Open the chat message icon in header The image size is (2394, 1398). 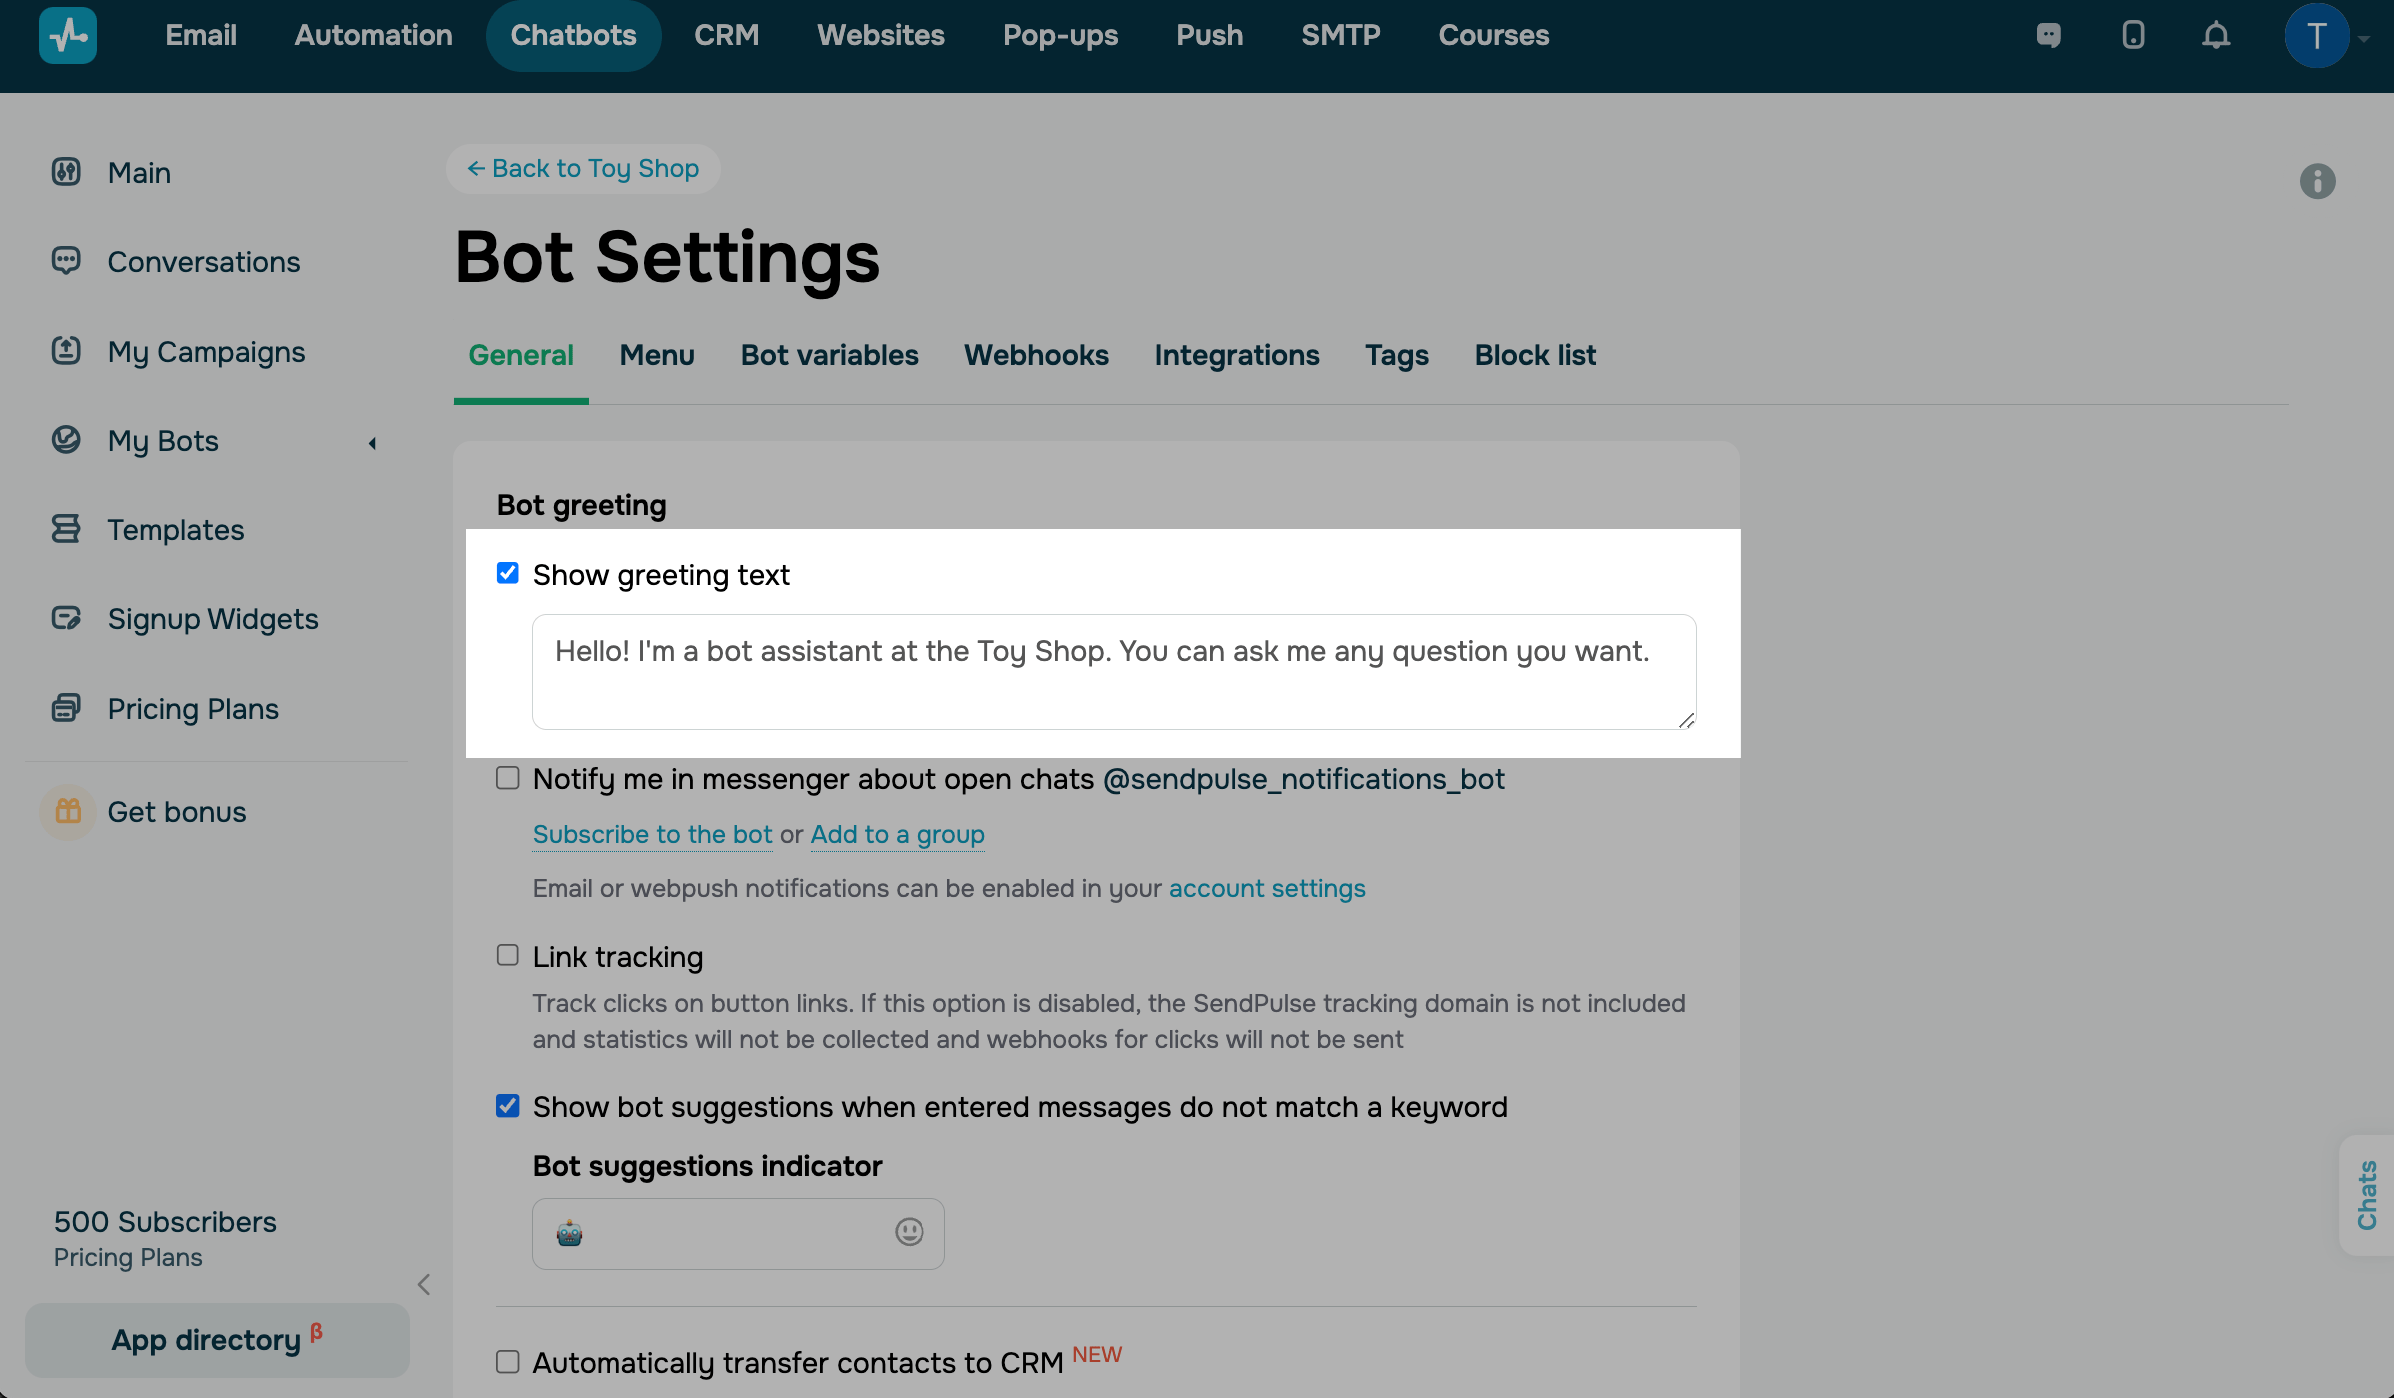(2048, 36)
